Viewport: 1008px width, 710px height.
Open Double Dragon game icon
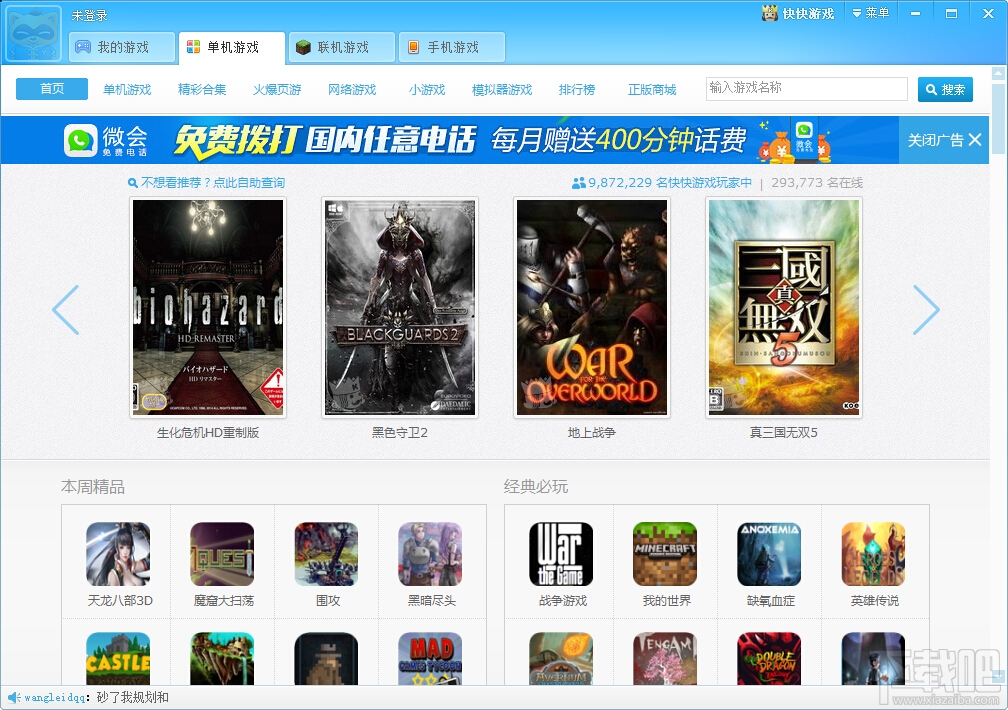coord(770,659)
